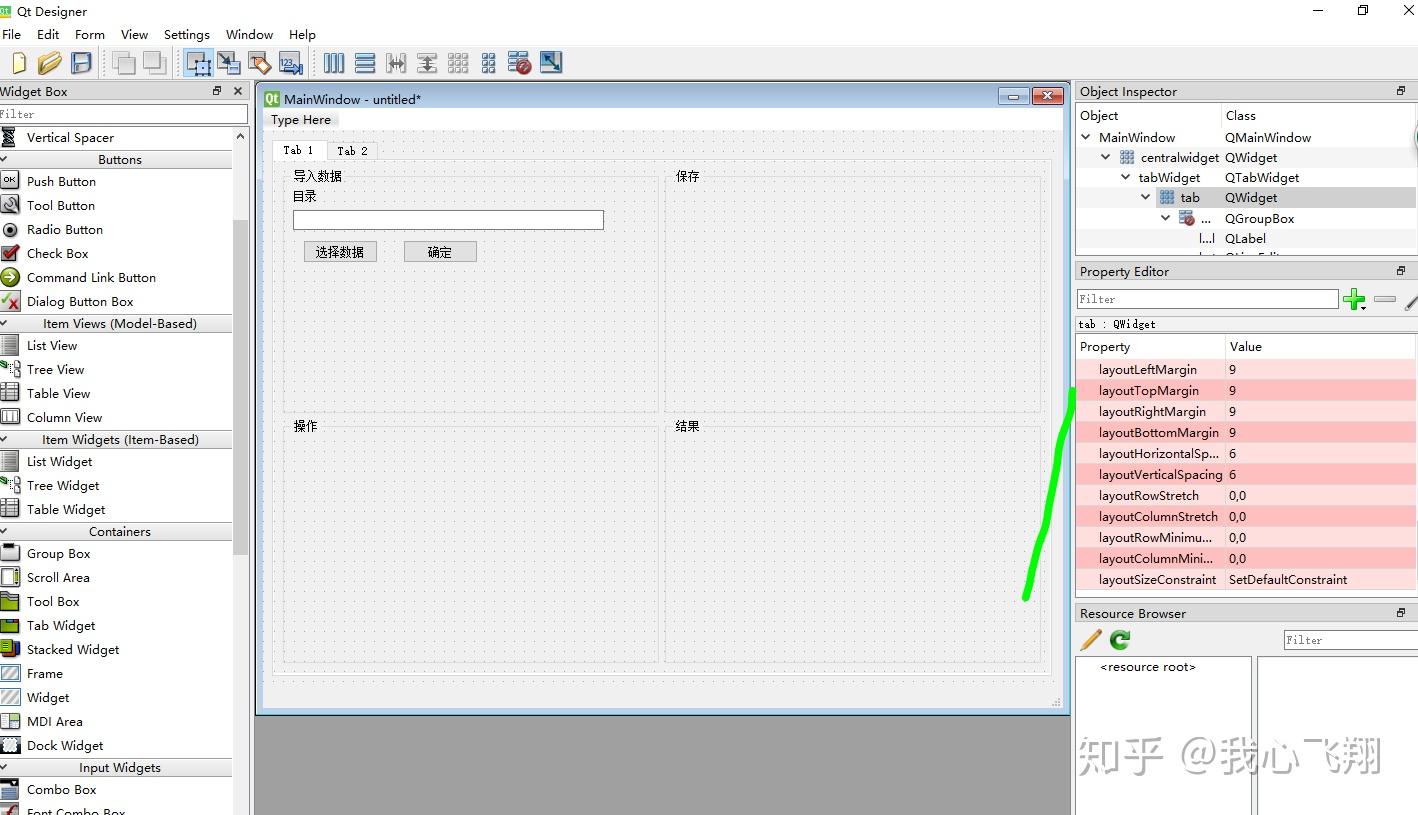Click the Edit Resources pencil icon
Screen dimensions: 1418x815
tap(1090, 641)
